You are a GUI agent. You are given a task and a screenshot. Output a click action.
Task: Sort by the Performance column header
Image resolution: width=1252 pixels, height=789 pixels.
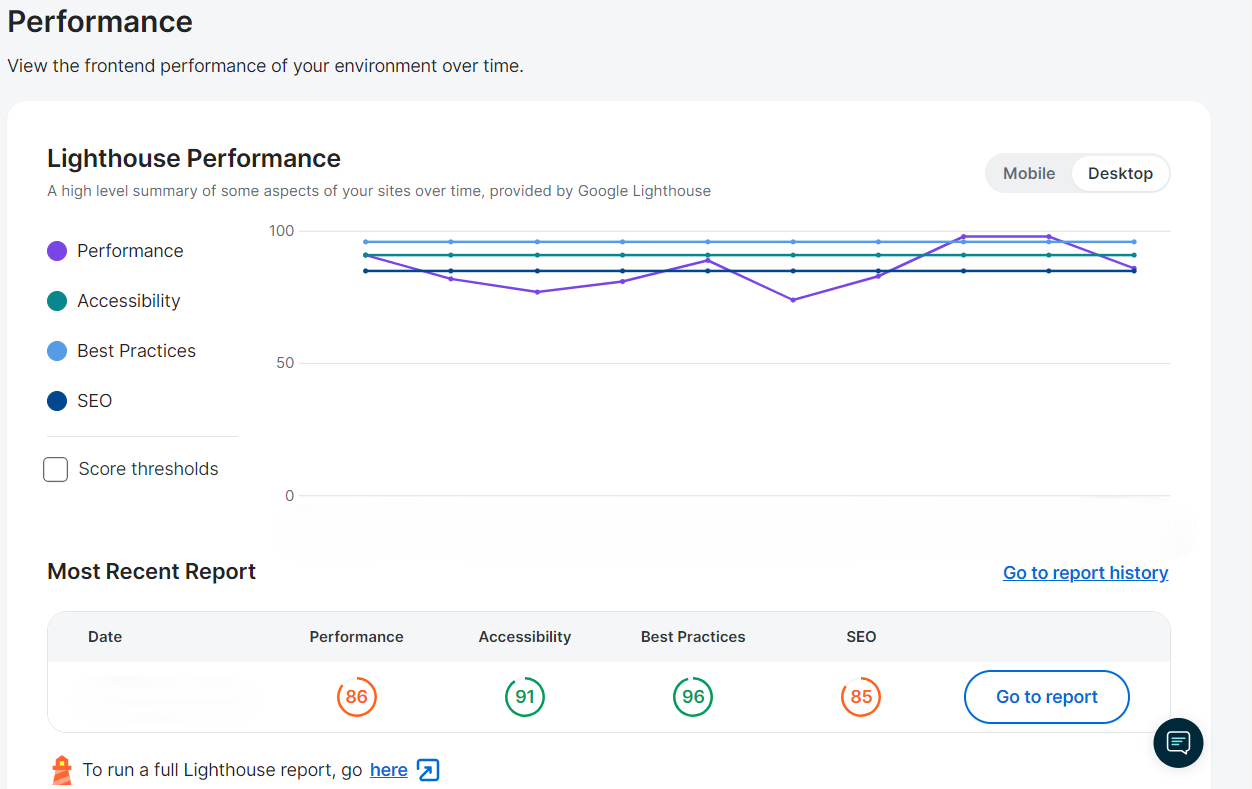click(x=356, y=637)
